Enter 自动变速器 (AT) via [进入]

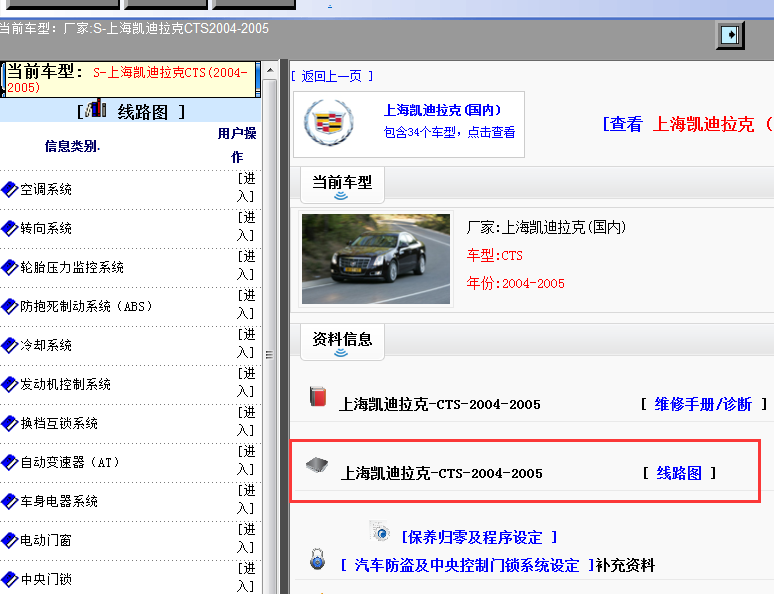click(246, 460)
